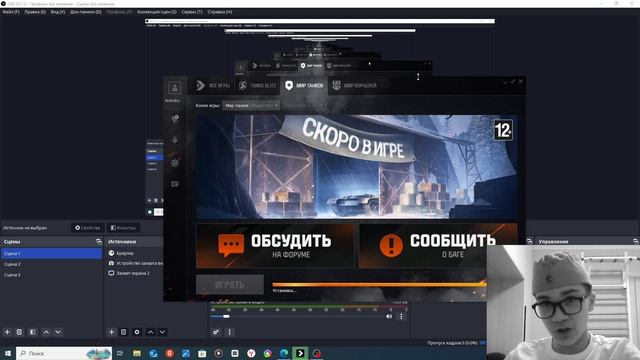Click Фильтры button
The height and width of the screenshot is (360, 640).
123,228
